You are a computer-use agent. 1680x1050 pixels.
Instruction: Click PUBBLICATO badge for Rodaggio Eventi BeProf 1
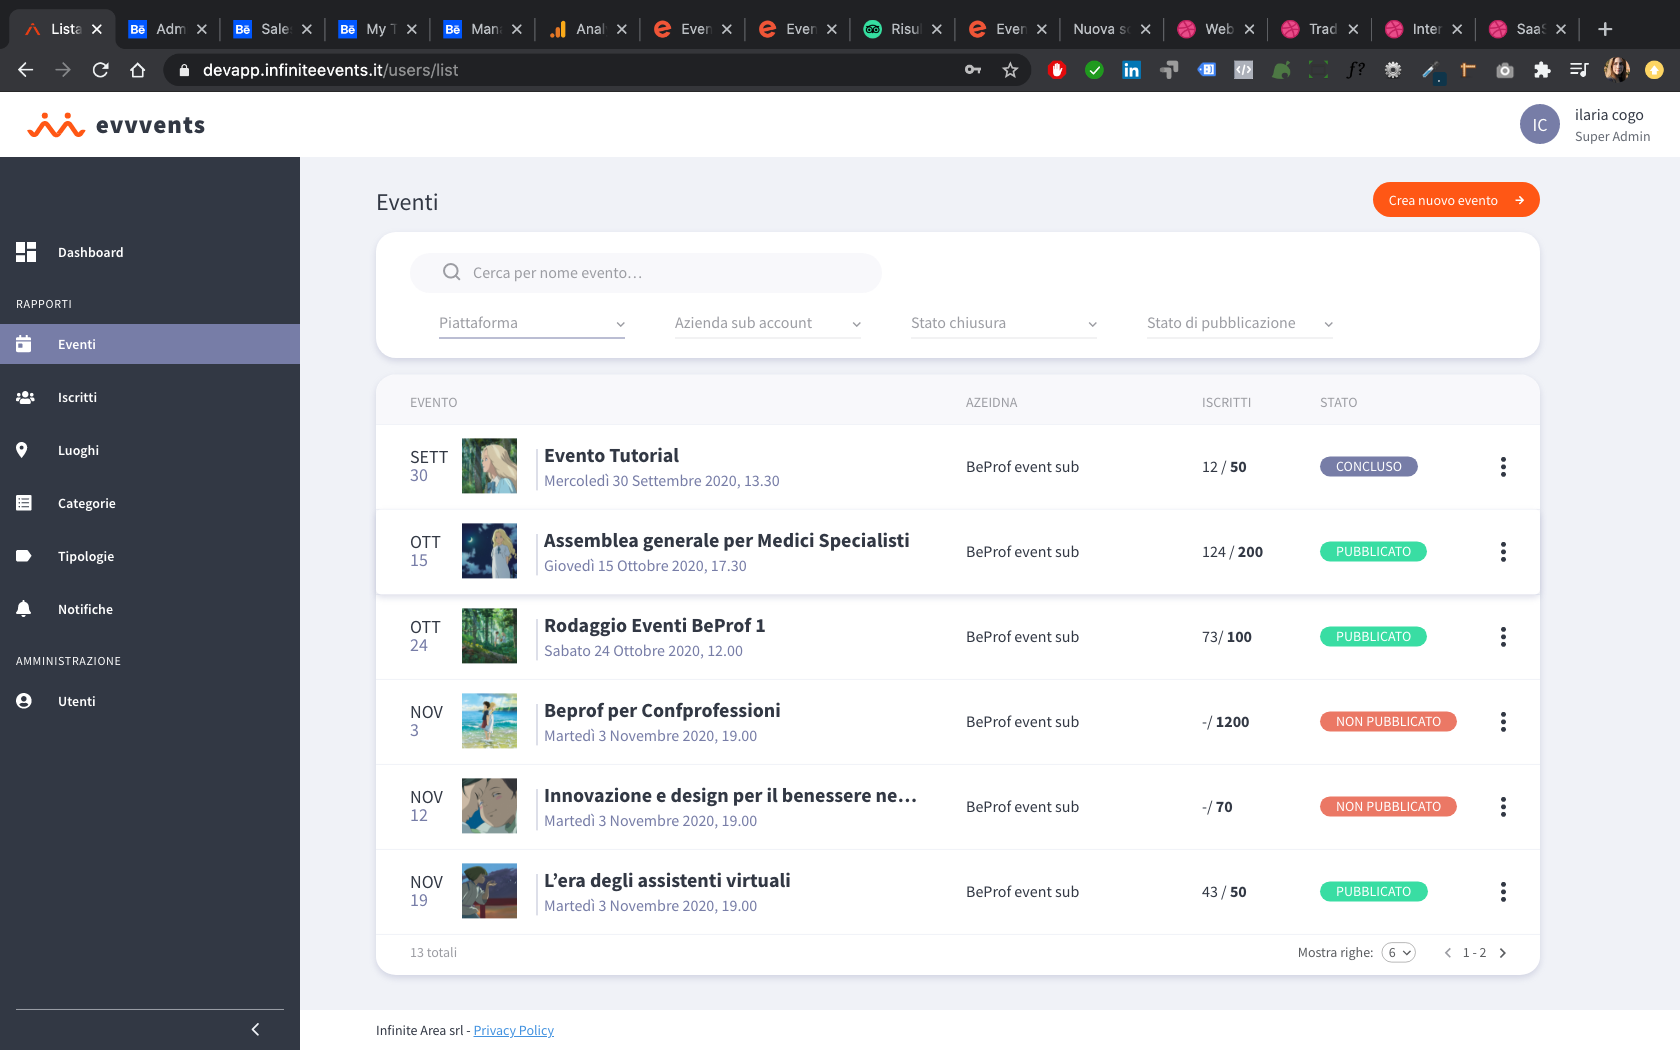[x=1373, y=637]
